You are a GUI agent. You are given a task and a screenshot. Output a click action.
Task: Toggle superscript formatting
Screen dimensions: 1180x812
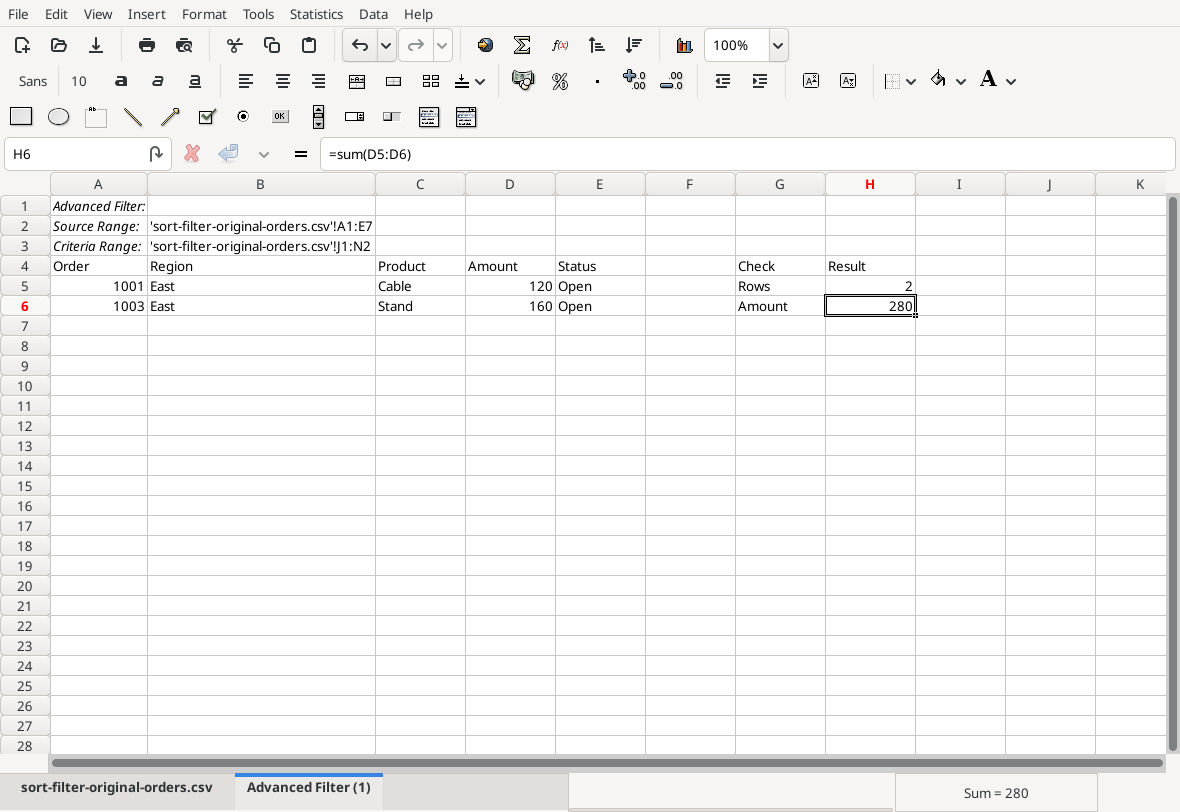810,81
